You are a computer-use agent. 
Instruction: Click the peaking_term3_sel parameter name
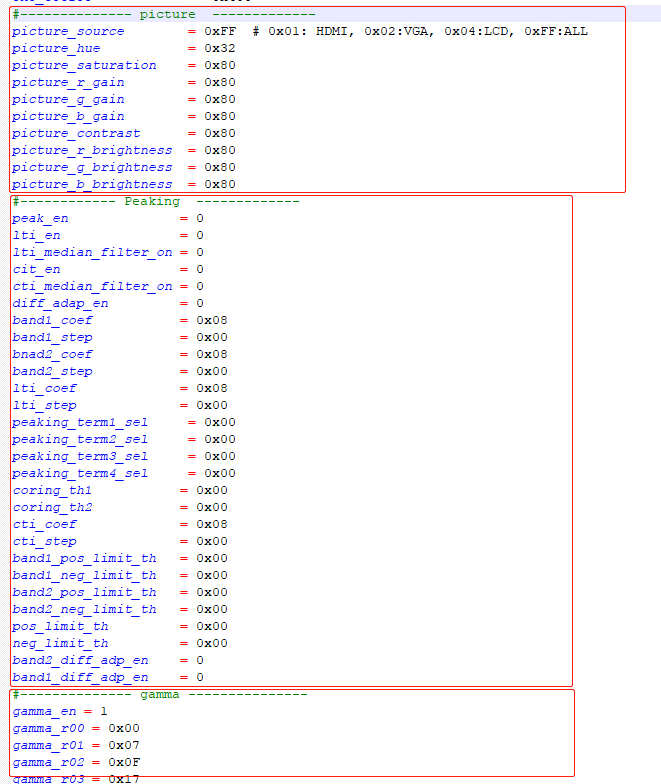point(80,456)
